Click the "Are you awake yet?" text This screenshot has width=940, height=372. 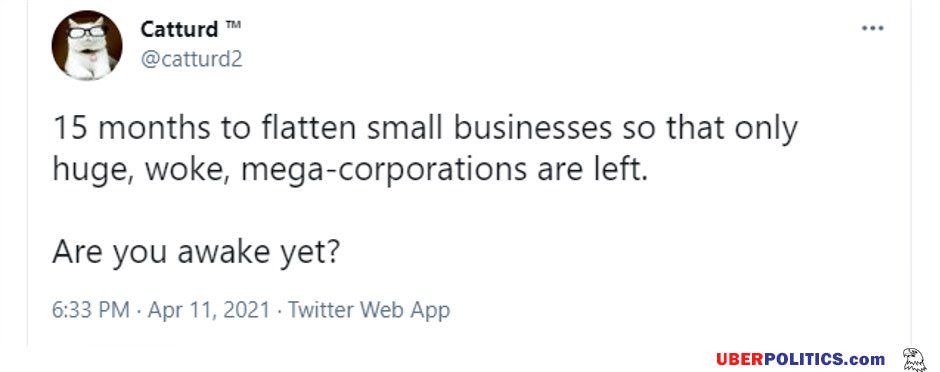(196, 253)
